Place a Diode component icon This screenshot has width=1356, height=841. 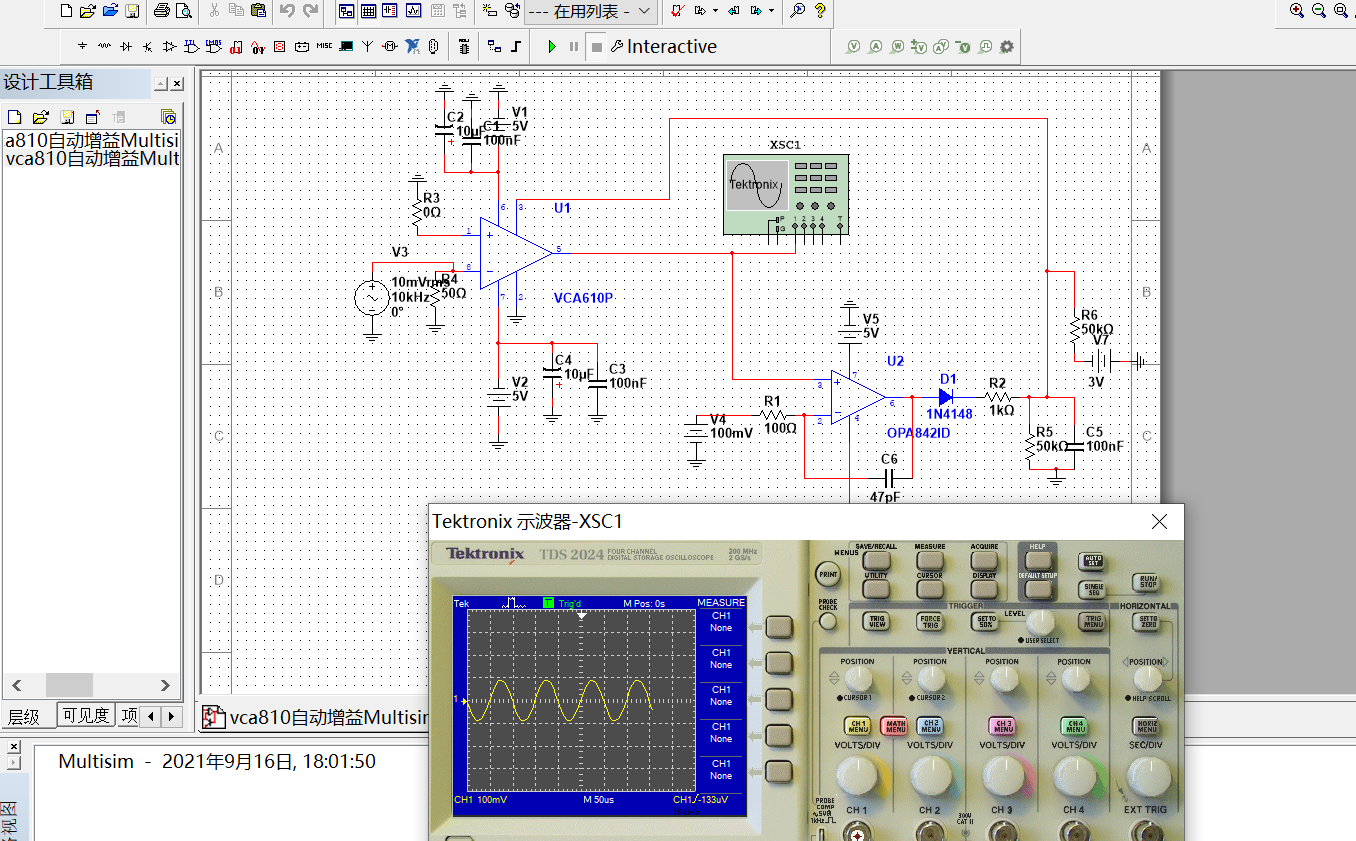click(x=126, y=46)
